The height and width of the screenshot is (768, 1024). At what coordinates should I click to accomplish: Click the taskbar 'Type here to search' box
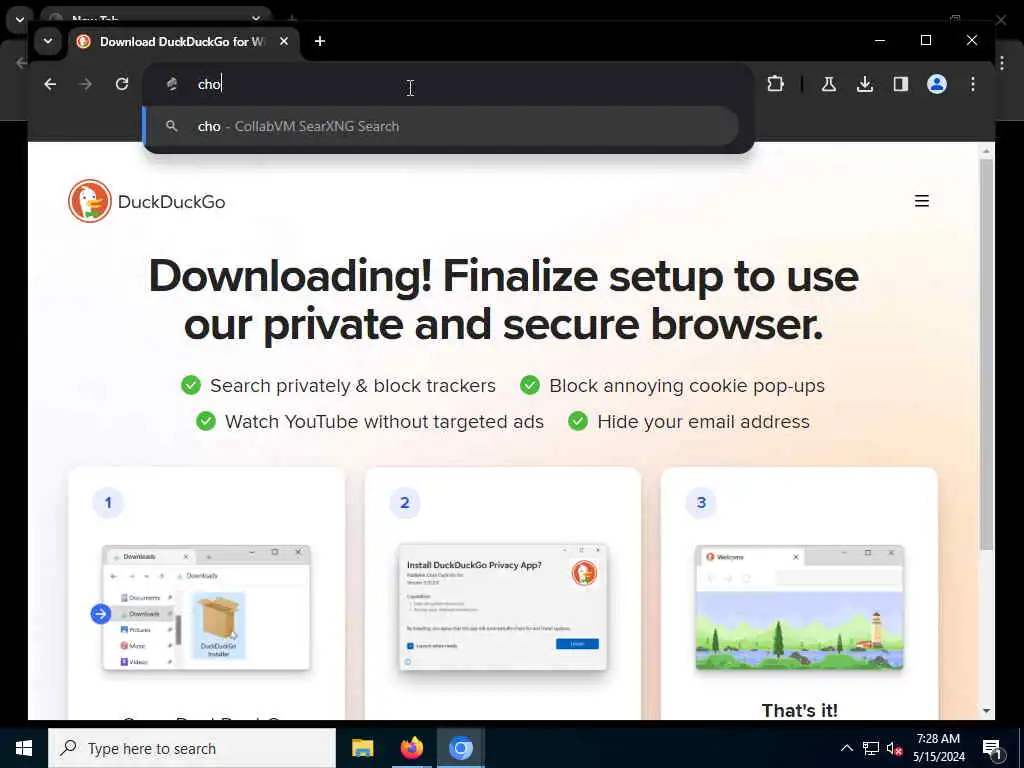tap(192, 748)
